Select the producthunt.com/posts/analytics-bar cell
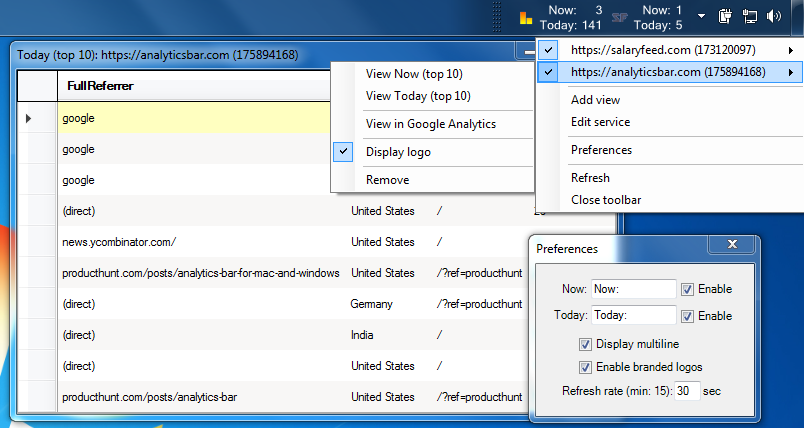Image resolution: width=804 pixels, height=428 pixels. click(x=202, y=397)
